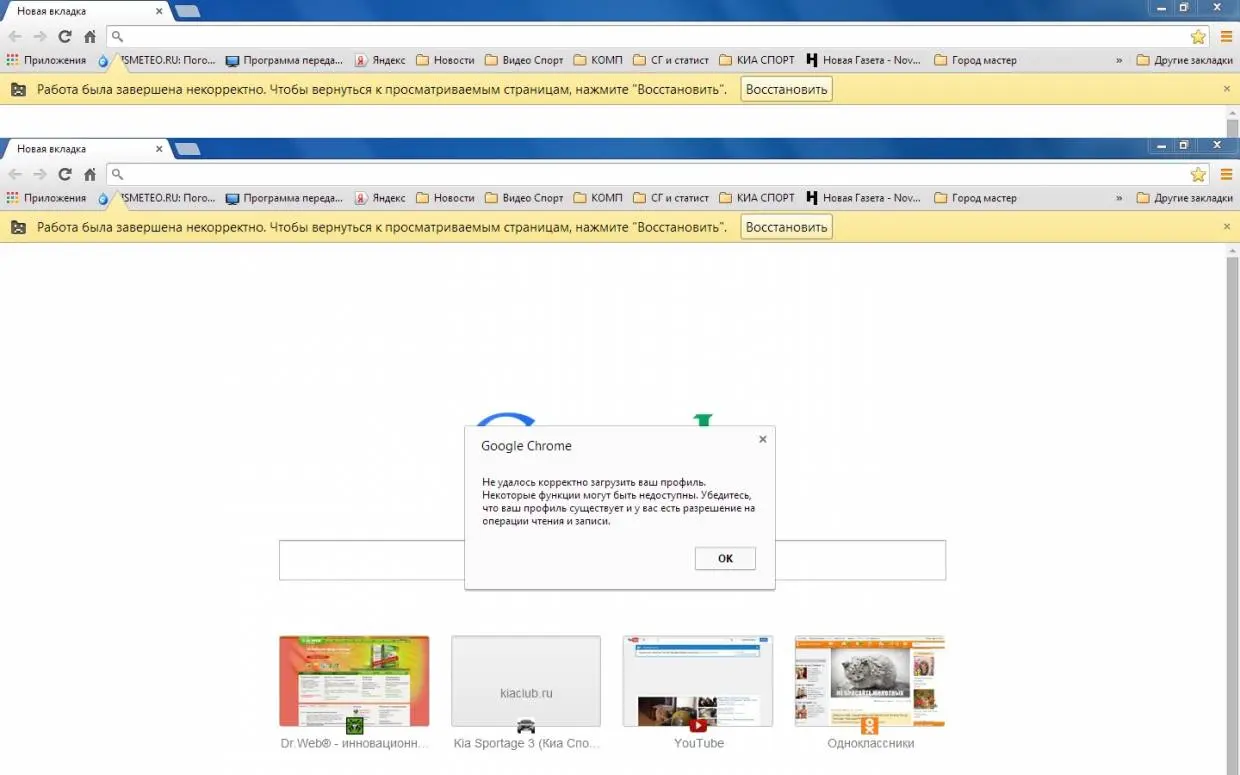Screen dimensions: 1240x775
Task: Open a new tab in the top window
Action: click(x=187, y=11)
